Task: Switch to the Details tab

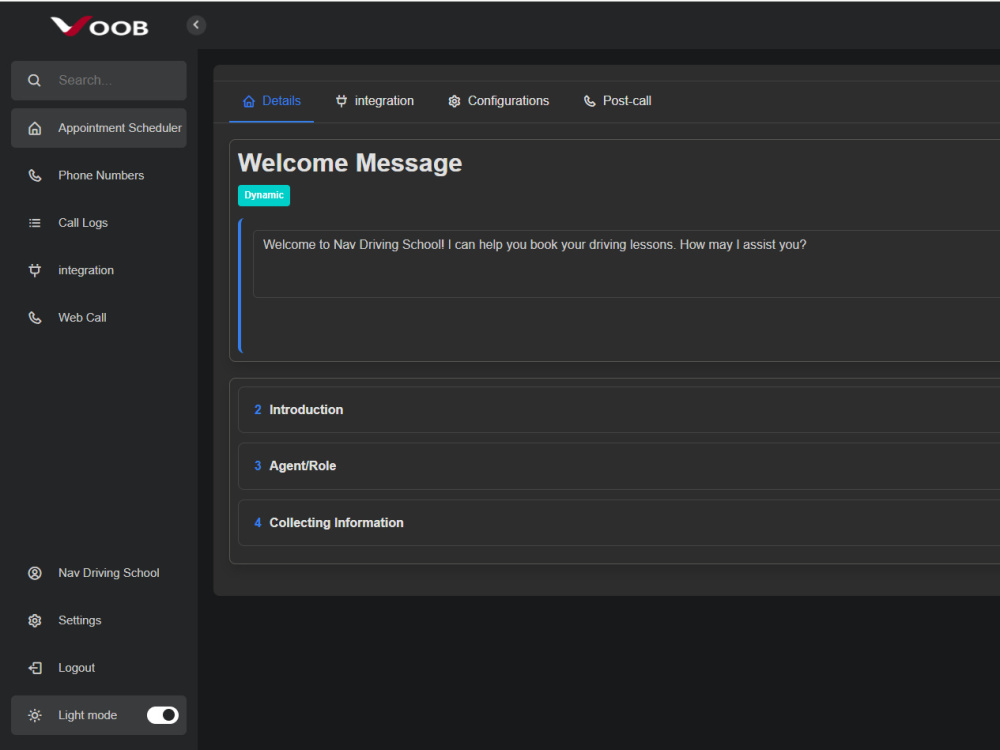Action: click(272, 101)
